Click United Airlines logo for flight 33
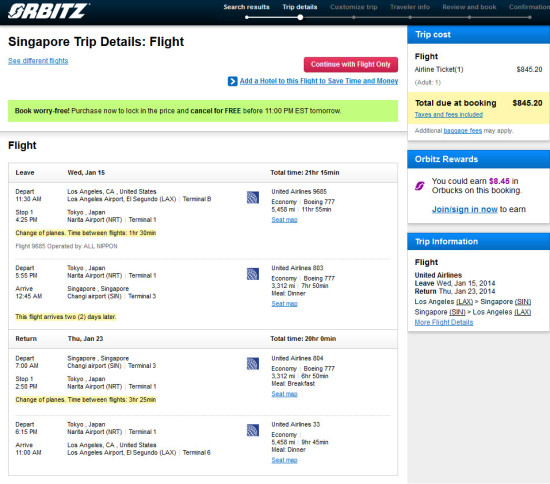Screen dimensions: 550x484 [253, 430]
